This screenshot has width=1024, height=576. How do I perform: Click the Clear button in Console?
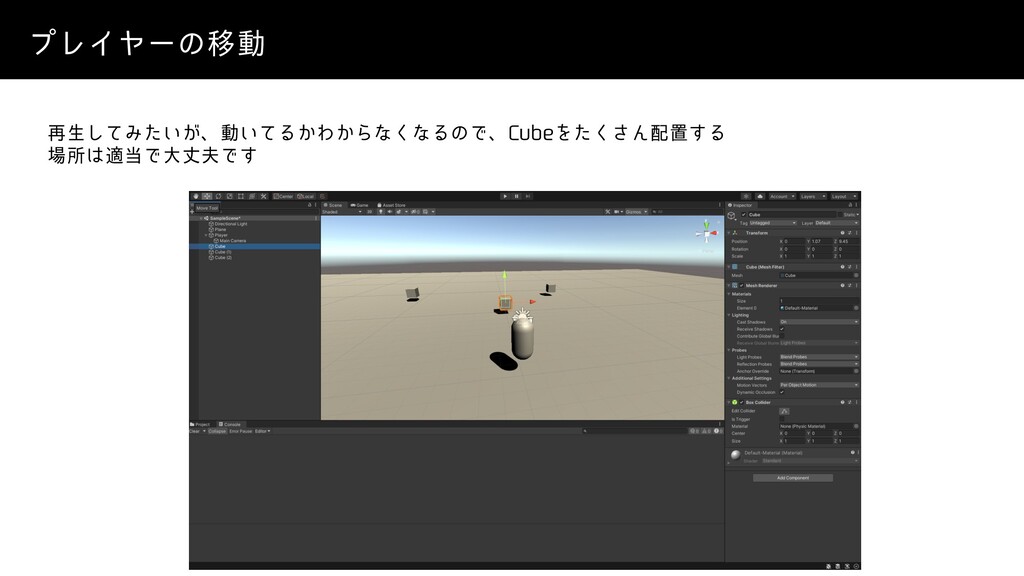pos(196,431)
